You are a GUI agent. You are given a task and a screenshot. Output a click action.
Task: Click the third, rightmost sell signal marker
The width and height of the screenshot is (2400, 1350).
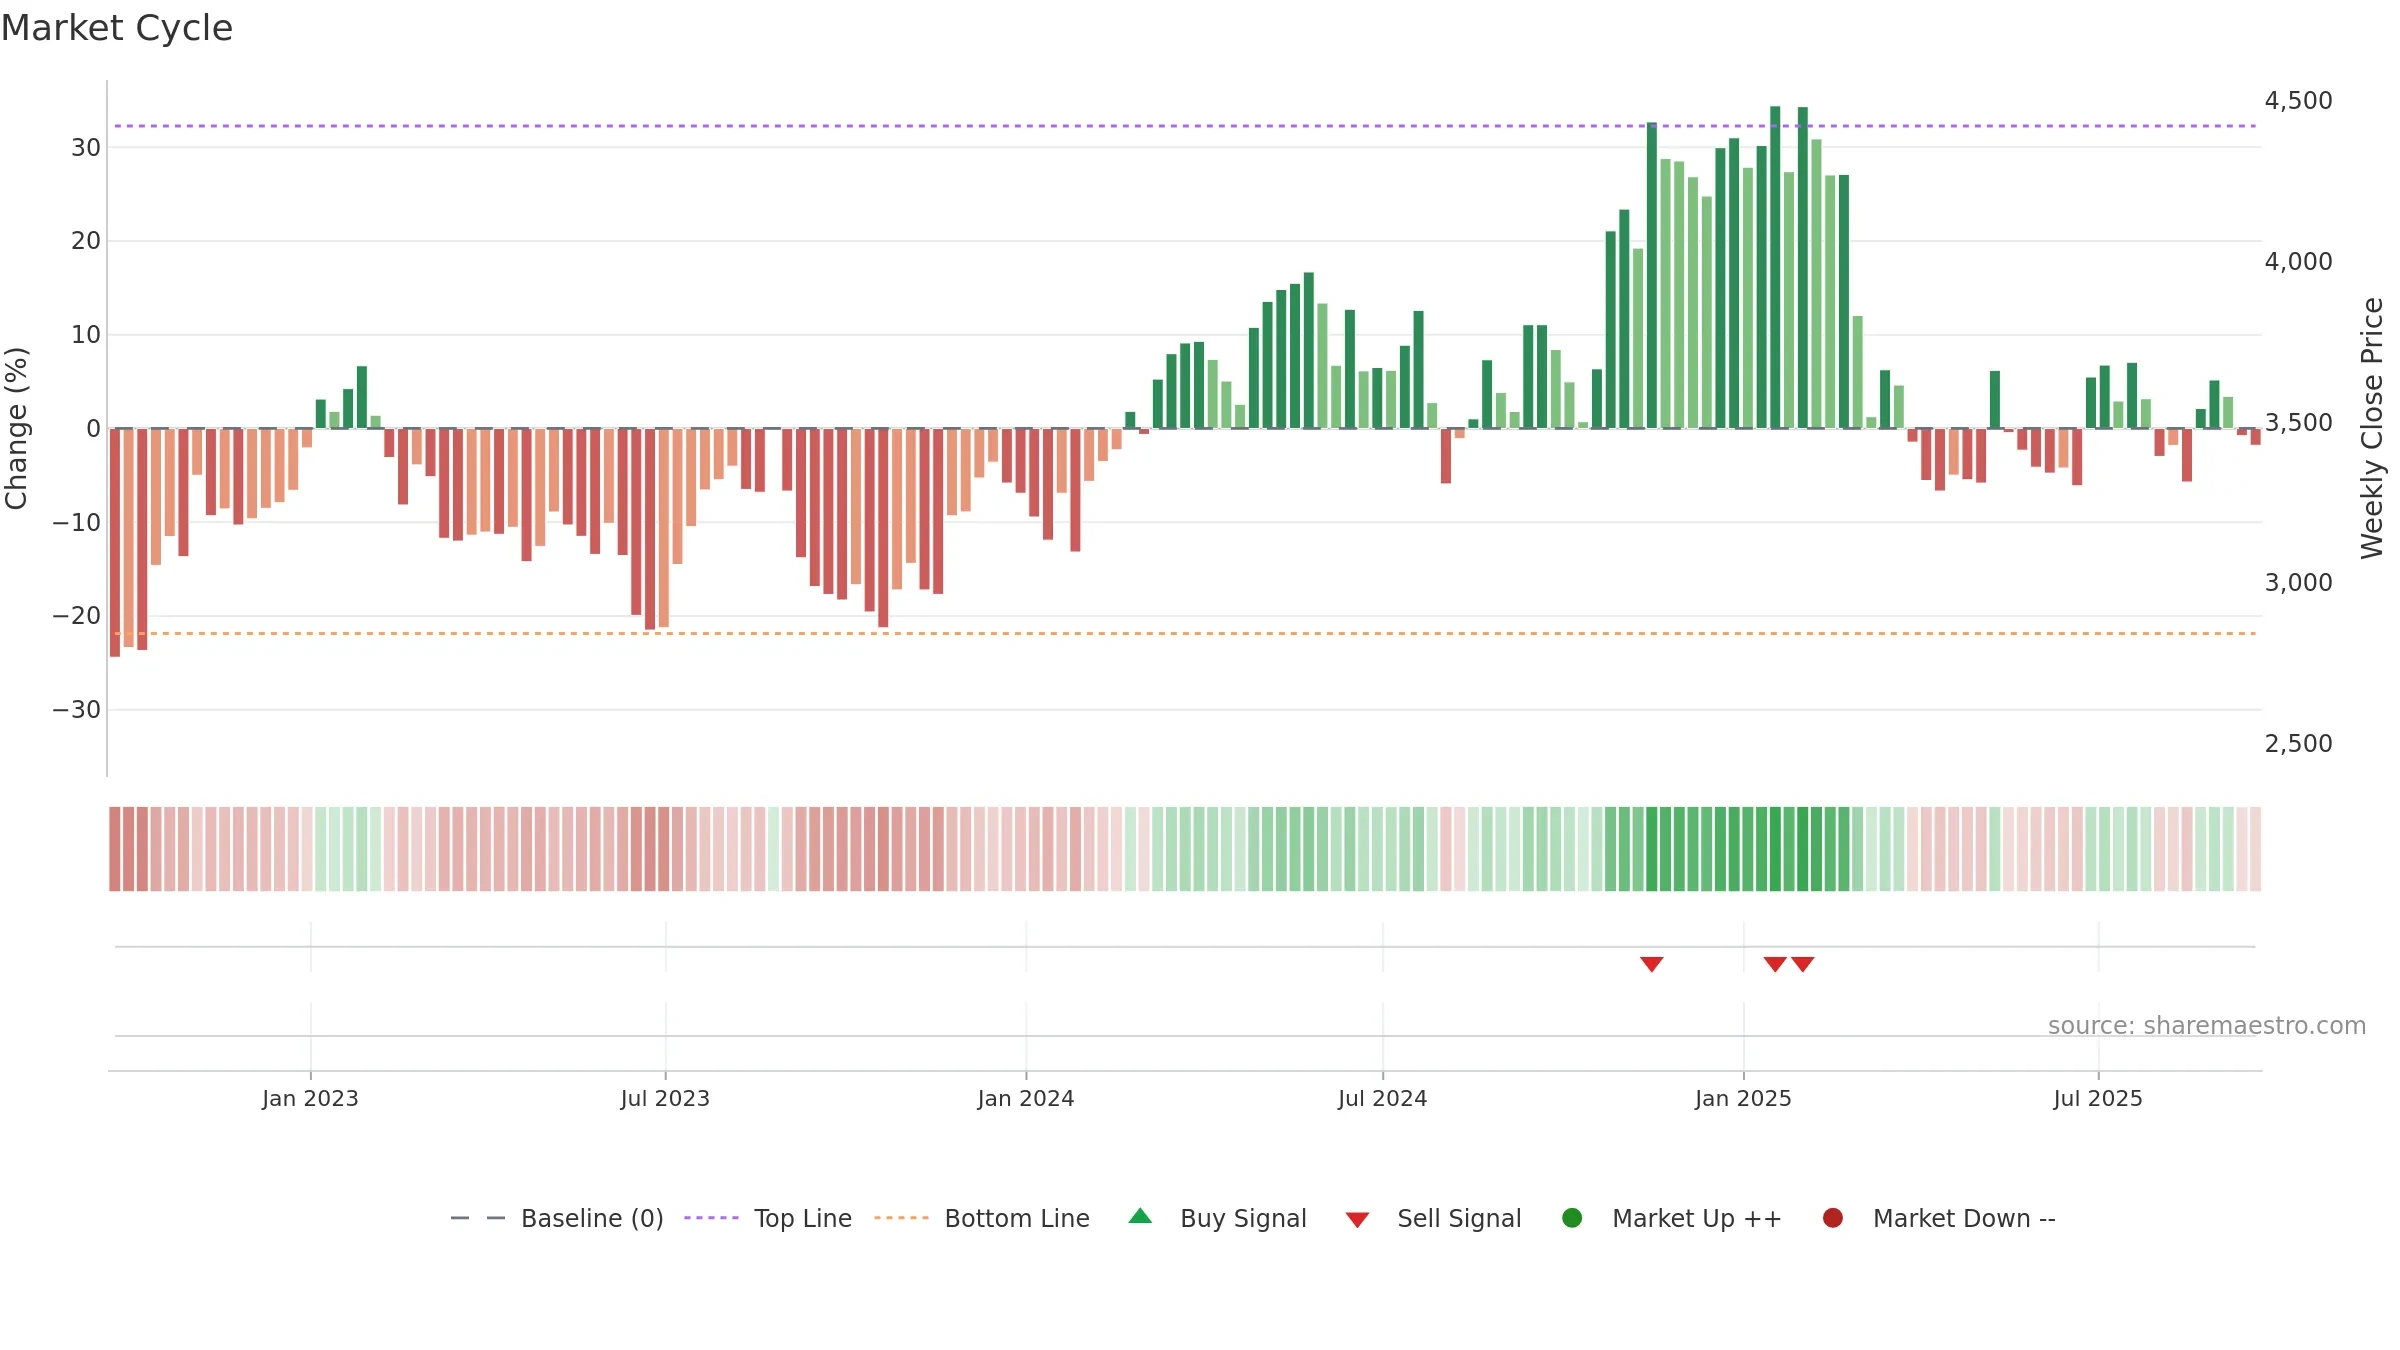(1803, 964)
